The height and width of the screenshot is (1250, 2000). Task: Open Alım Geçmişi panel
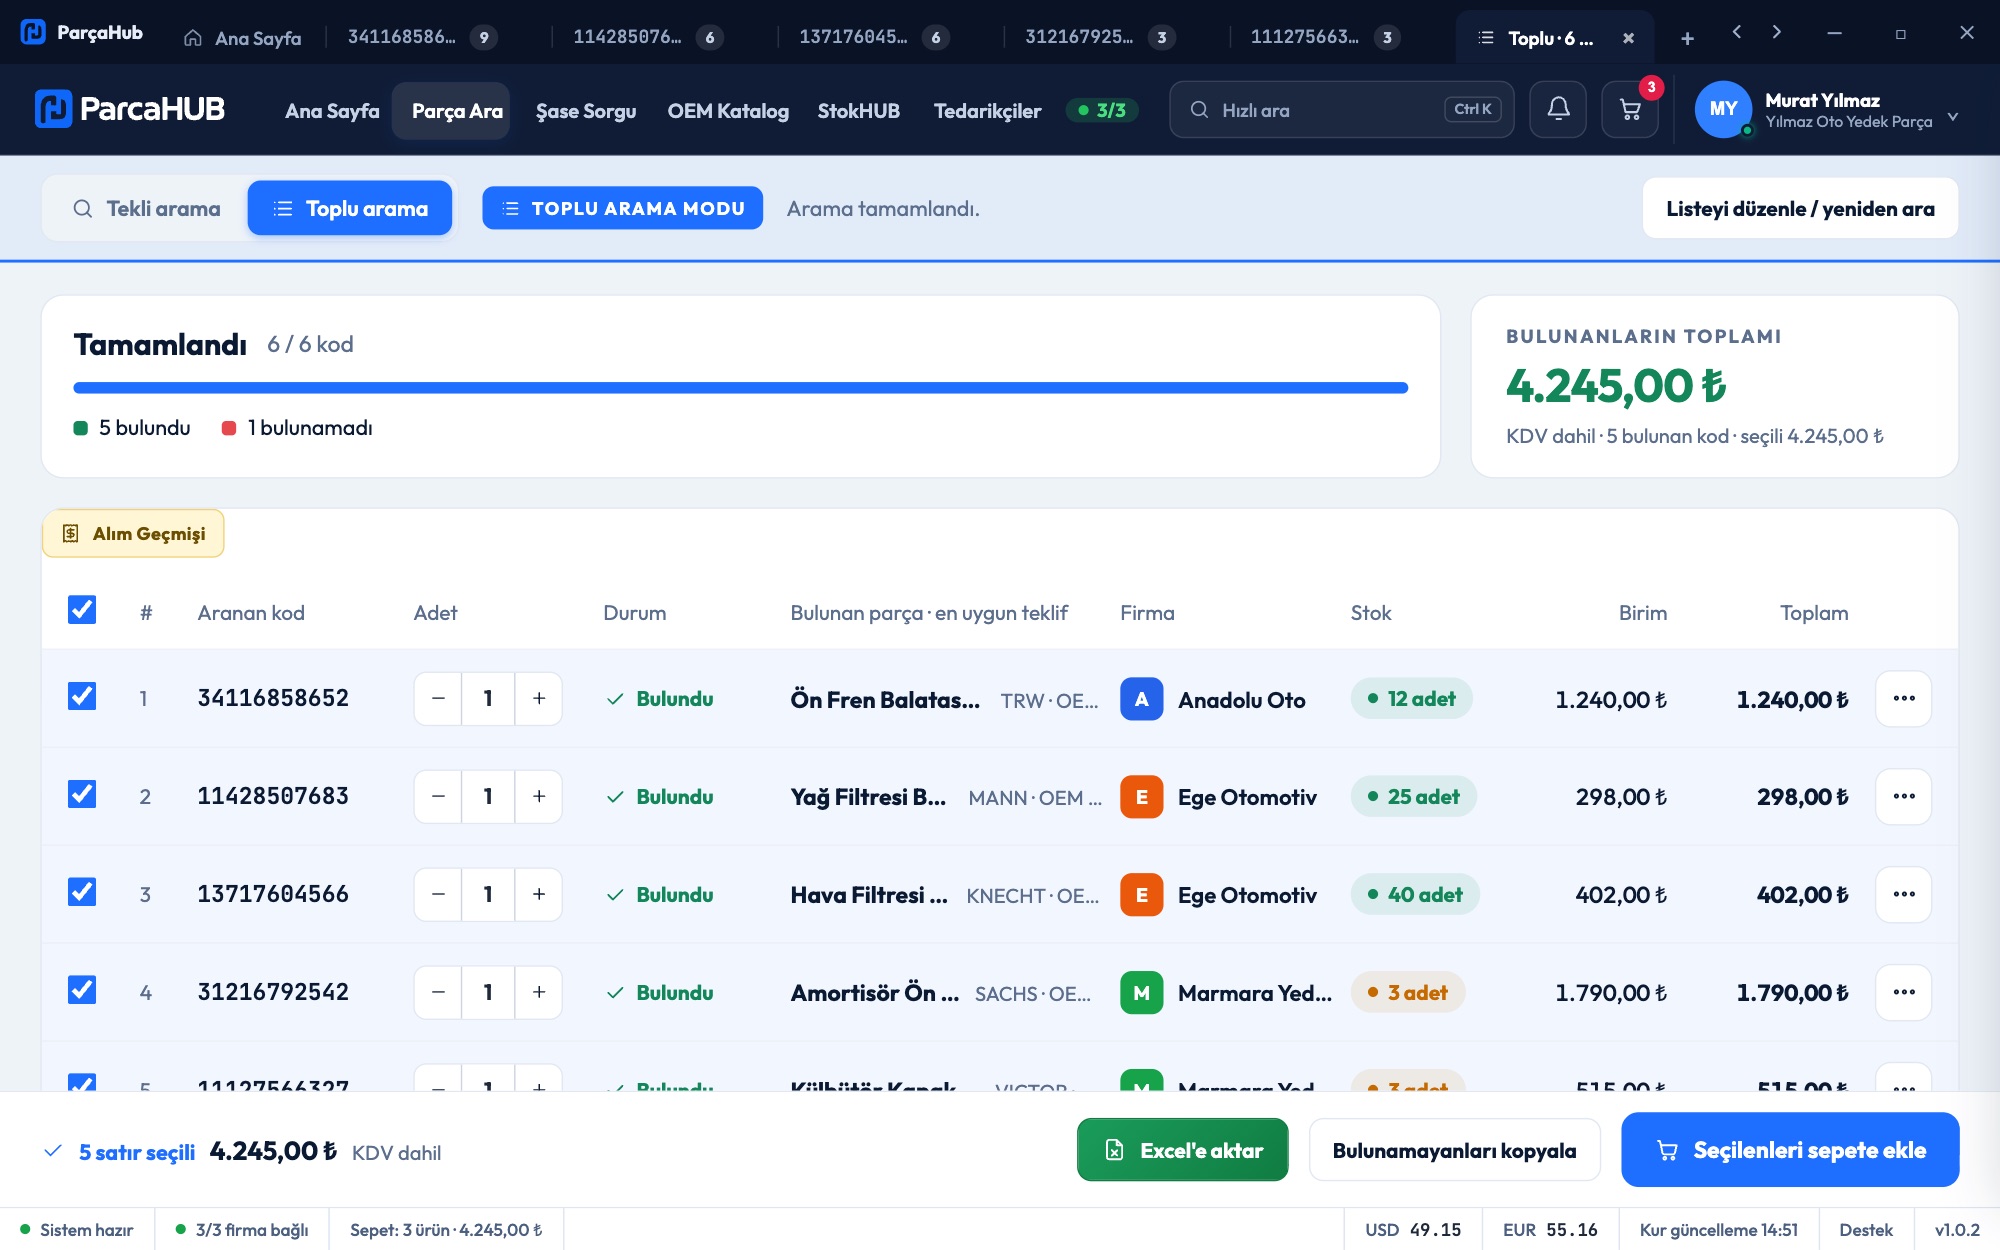[x=133, y=533]
